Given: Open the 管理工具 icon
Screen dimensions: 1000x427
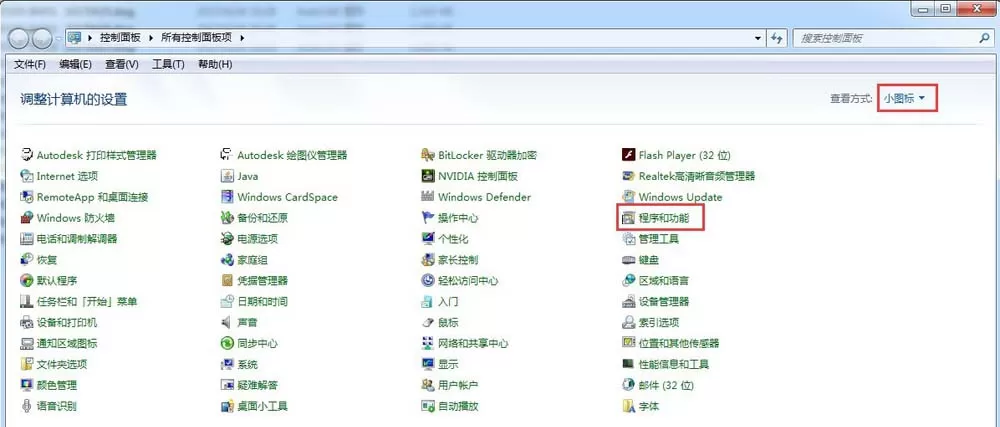Looking at the screenshot, I should tap(628, 239).
